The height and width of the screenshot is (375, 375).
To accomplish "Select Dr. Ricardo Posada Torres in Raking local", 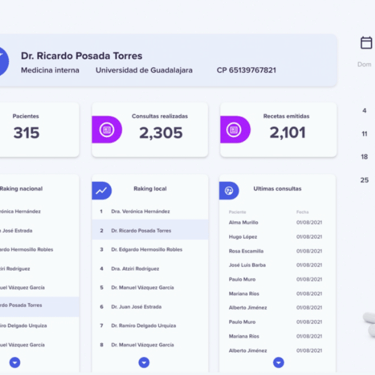I will coord(150,230).
